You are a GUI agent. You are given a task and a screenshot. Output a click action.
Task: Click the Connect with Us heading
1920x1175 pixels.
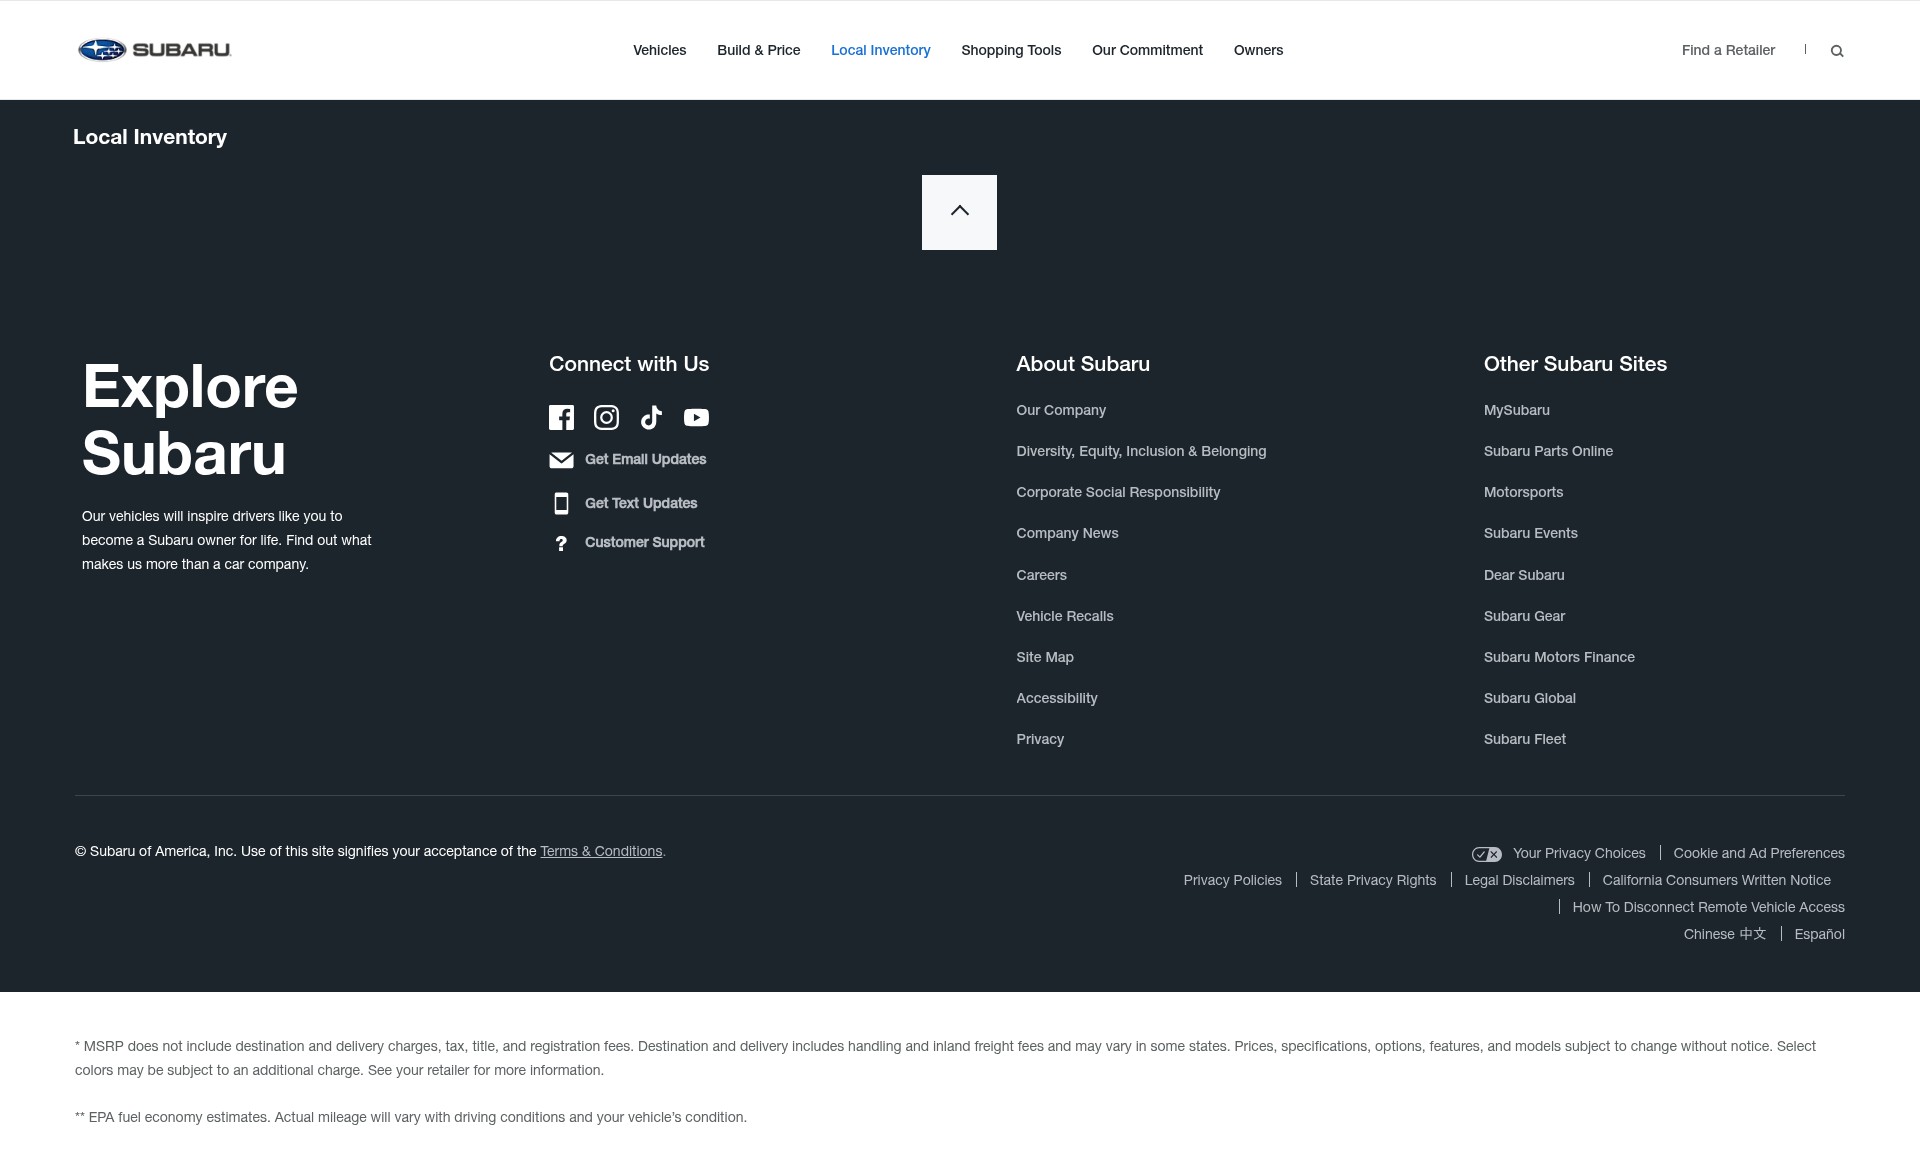click(x=629, y=364)
